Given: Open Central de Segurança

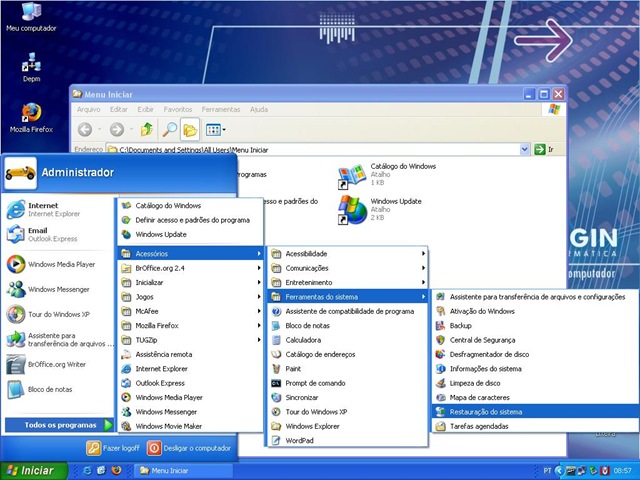Looking at the screenshot, I should tap(536, 340).
